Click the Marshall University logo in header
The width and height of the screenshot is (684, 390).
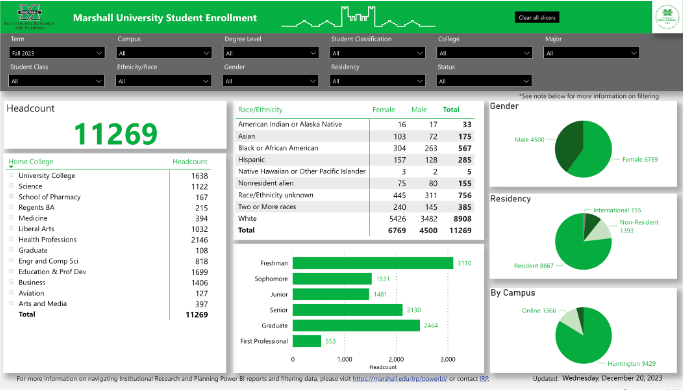coord(29,17)
